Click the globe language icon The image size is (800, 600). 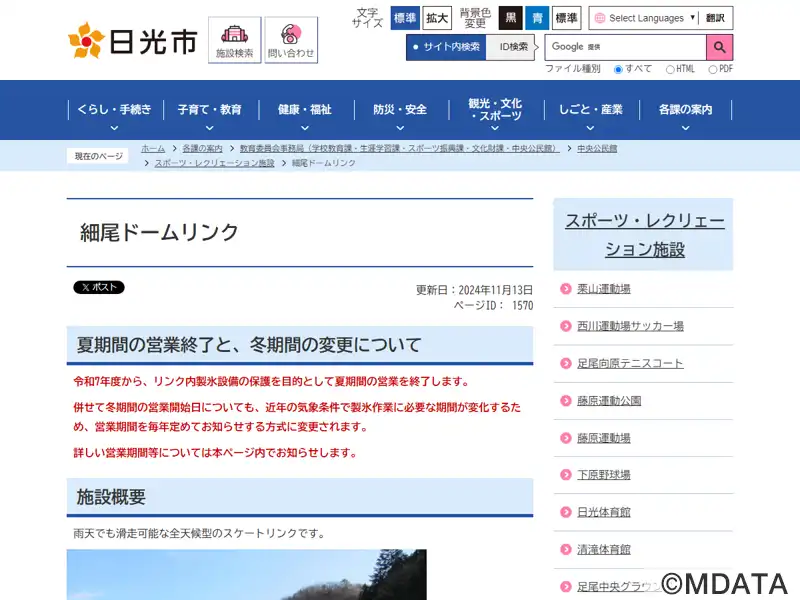click(x=600, y=18)
